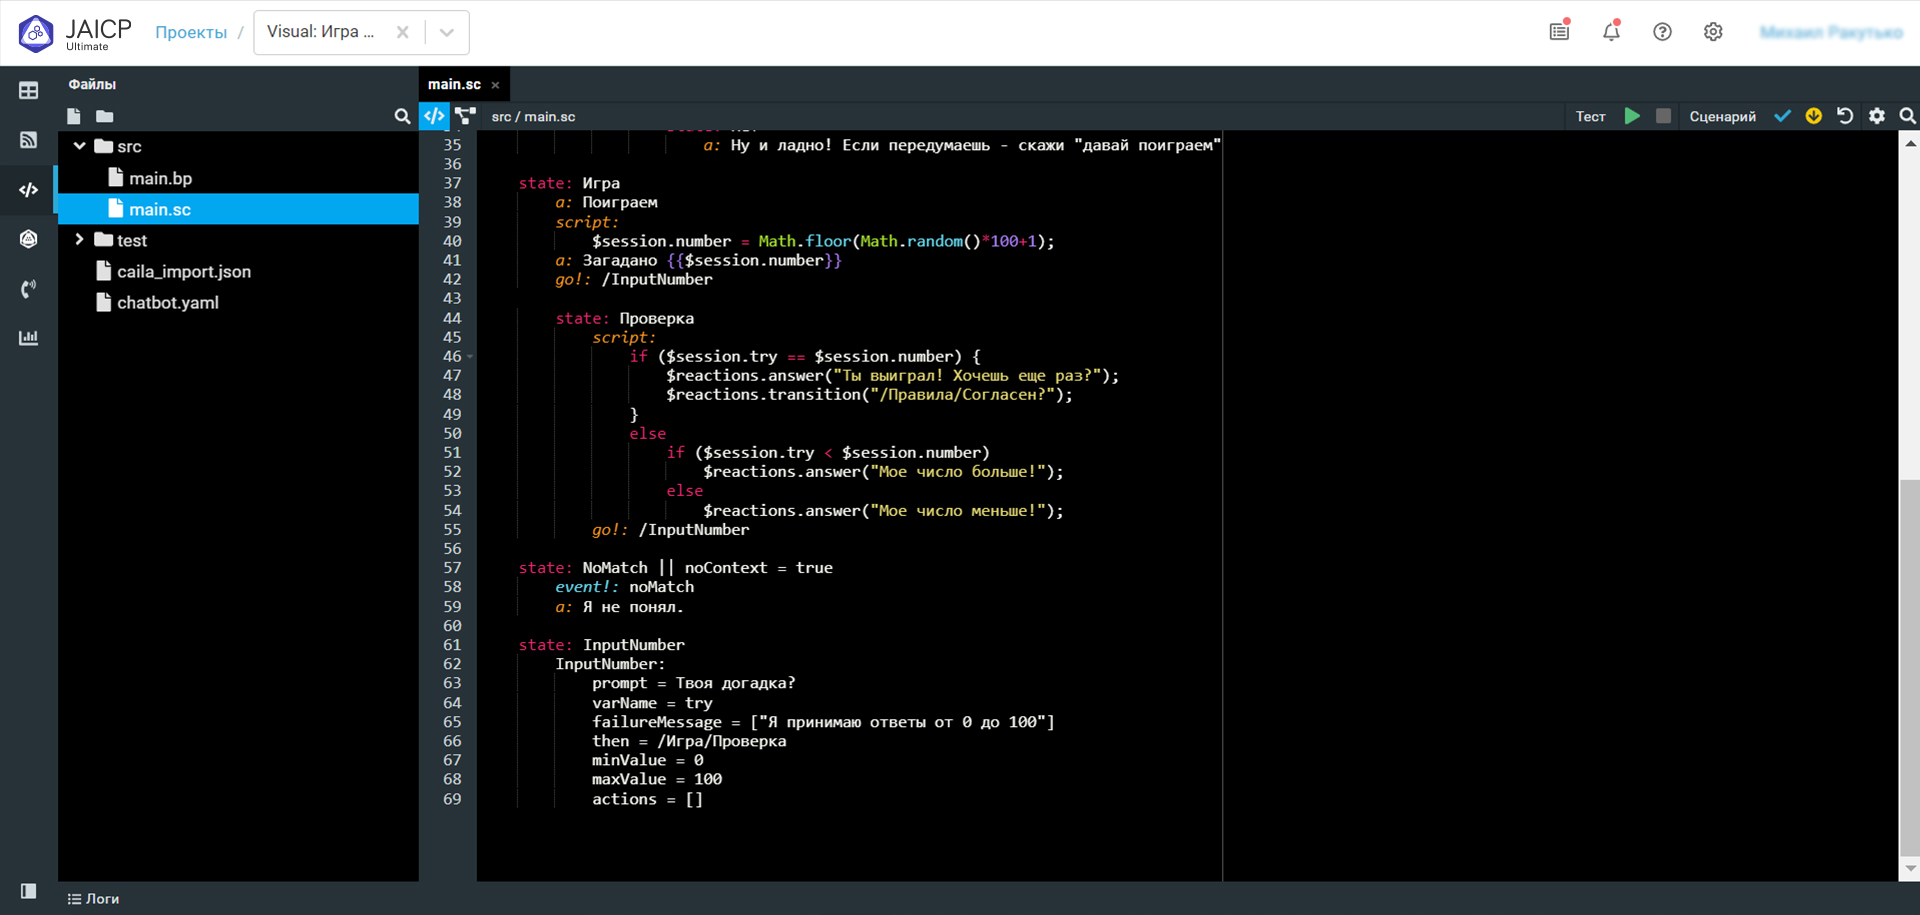Run test with green play button
The width and height of the screenshot is (1920, 915).
1632,116
